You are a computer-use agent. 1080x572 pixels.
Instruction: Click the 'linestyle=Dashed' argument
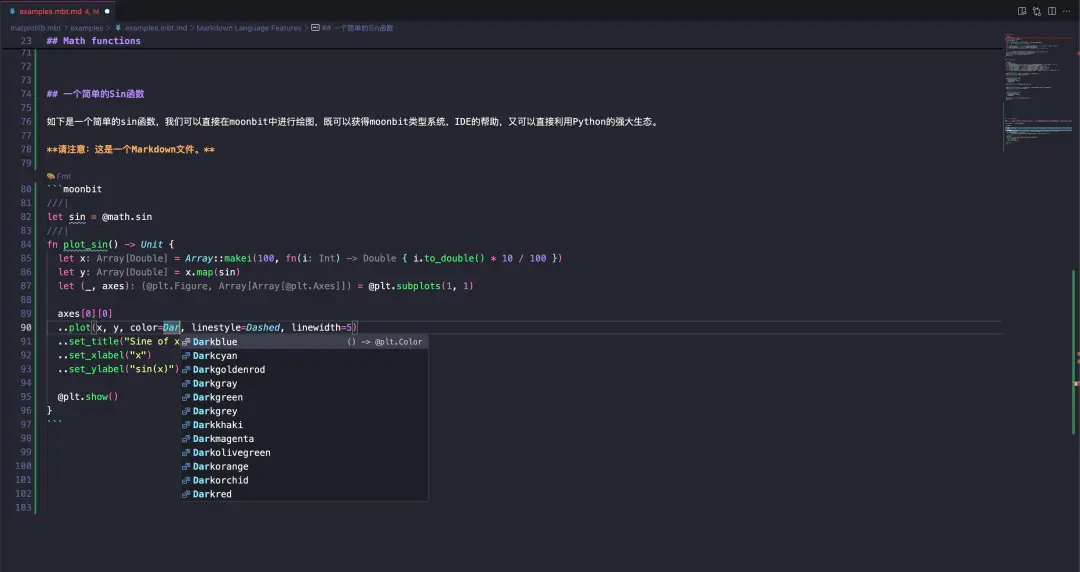(x=236, y=327)
